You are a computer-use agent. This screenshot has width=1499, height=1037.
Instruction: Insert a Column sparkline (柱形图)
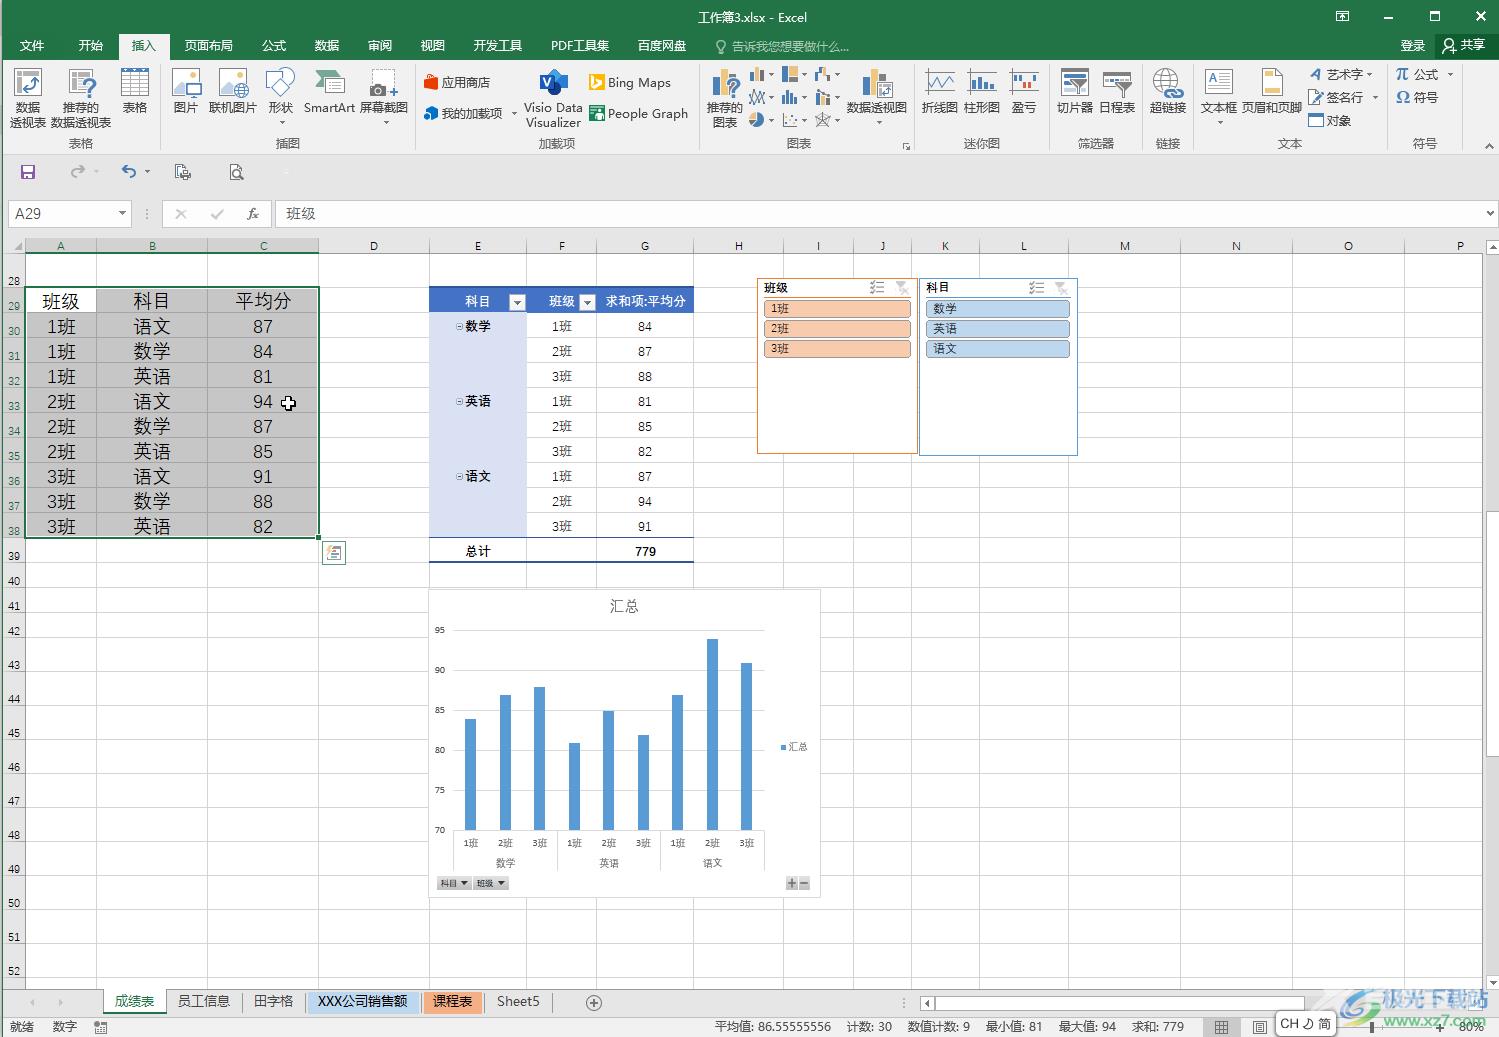(x=982, y=91)
